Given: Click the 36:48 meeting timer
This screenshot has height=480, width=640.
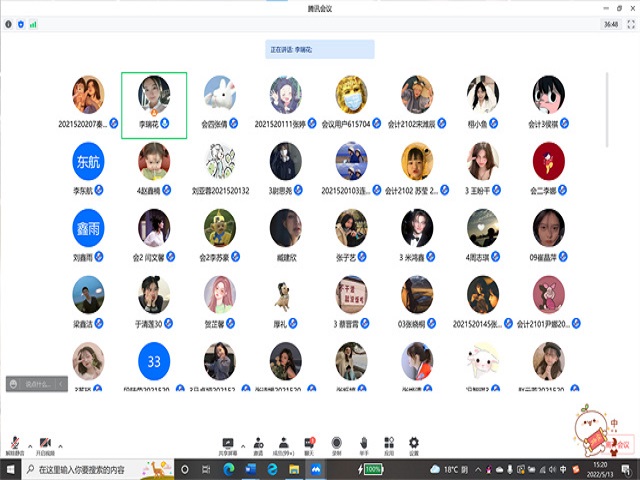Looking at the screenshot, I should click(x=610, y=24).
